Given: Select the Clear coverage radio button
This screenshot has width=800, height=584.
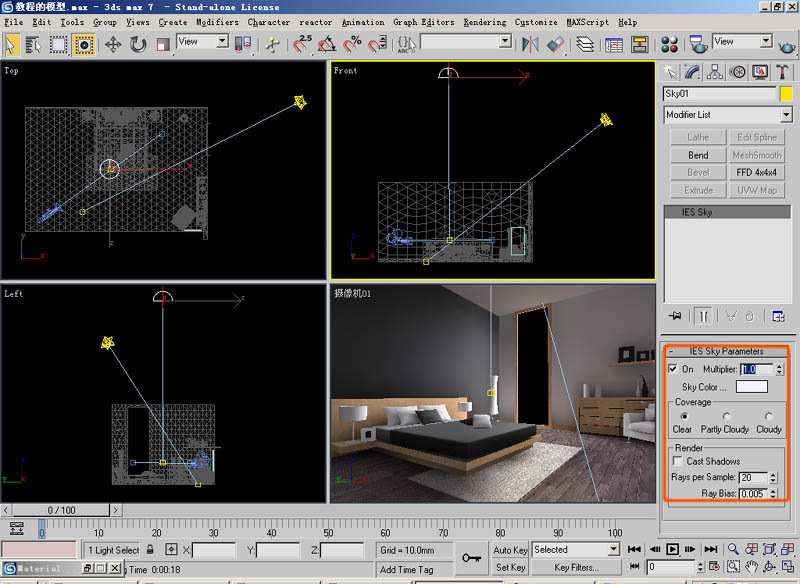Looking at the screenshot, I should (x=684, y=416).
